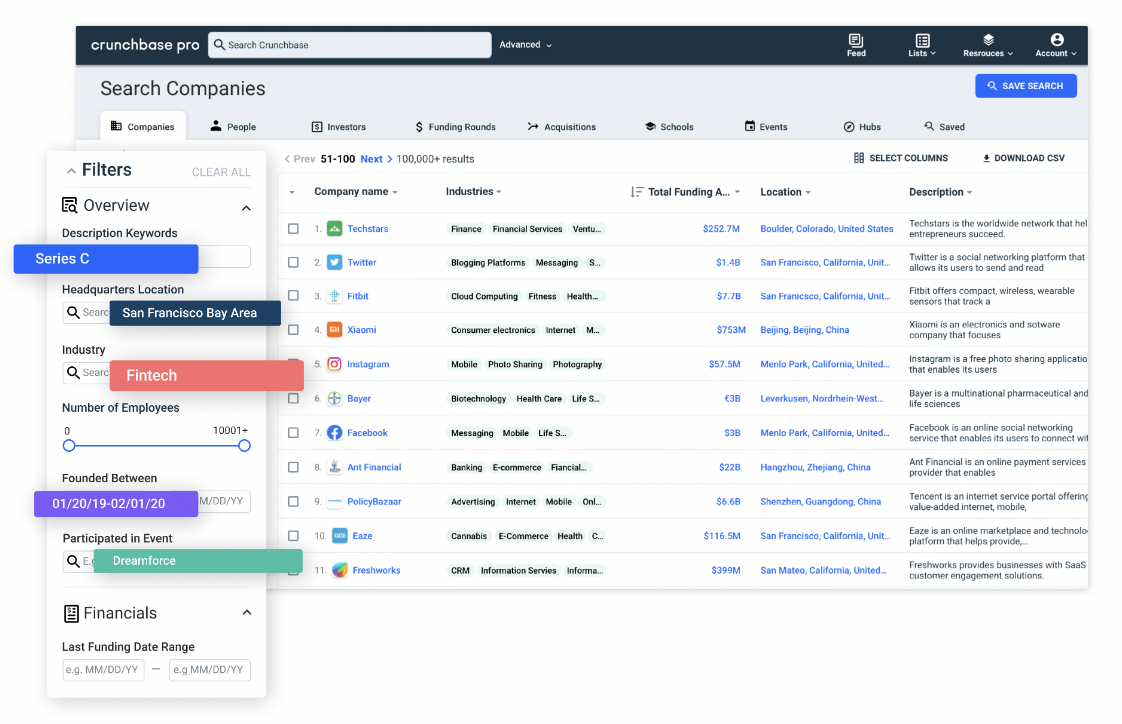
Task: Click the Facebook logo icon
Action: click(334, 433)
